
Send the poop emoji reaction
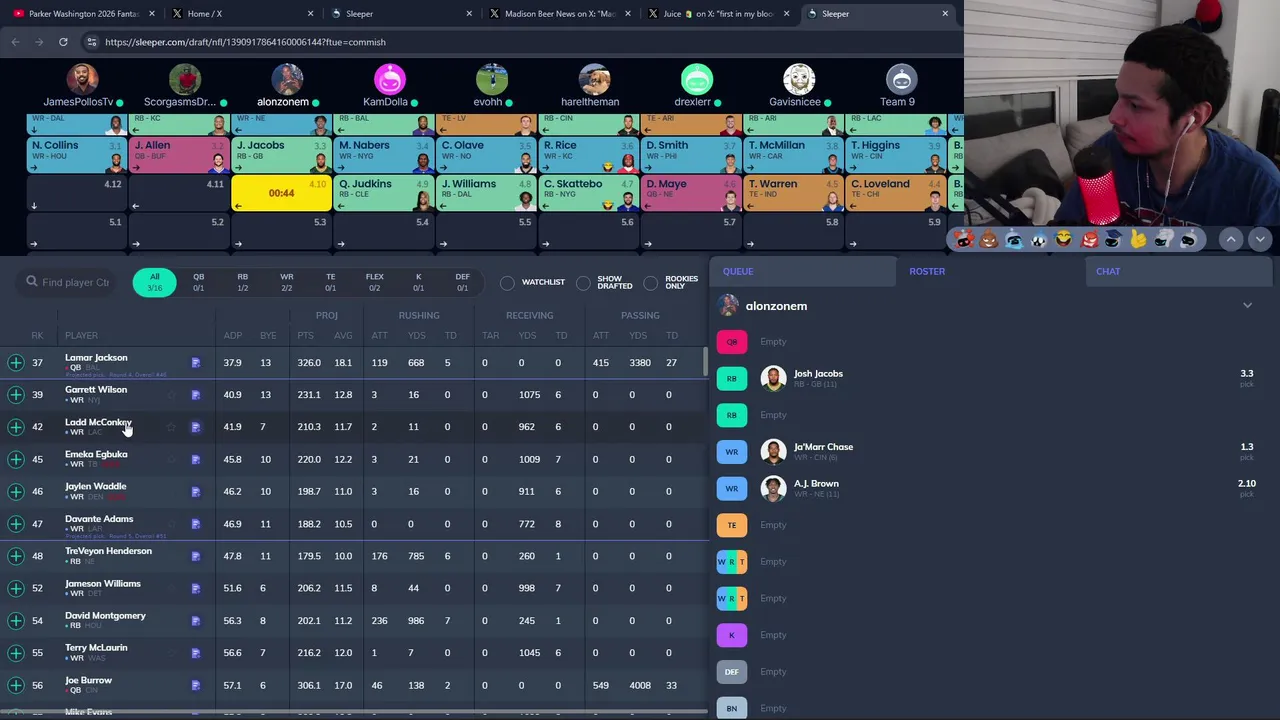989,239
